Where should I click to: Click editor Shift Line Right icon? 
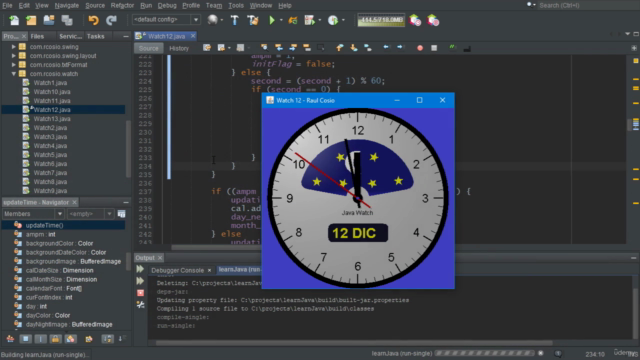pos(400,48)
